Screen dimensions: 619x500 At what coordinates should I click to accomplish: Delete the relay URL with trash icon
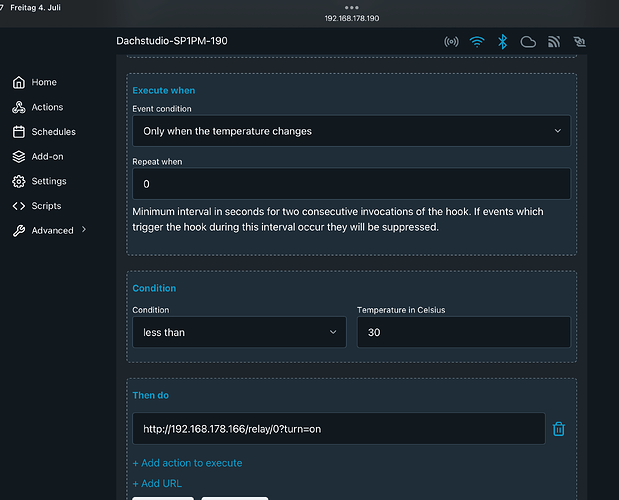pos(559,429)
